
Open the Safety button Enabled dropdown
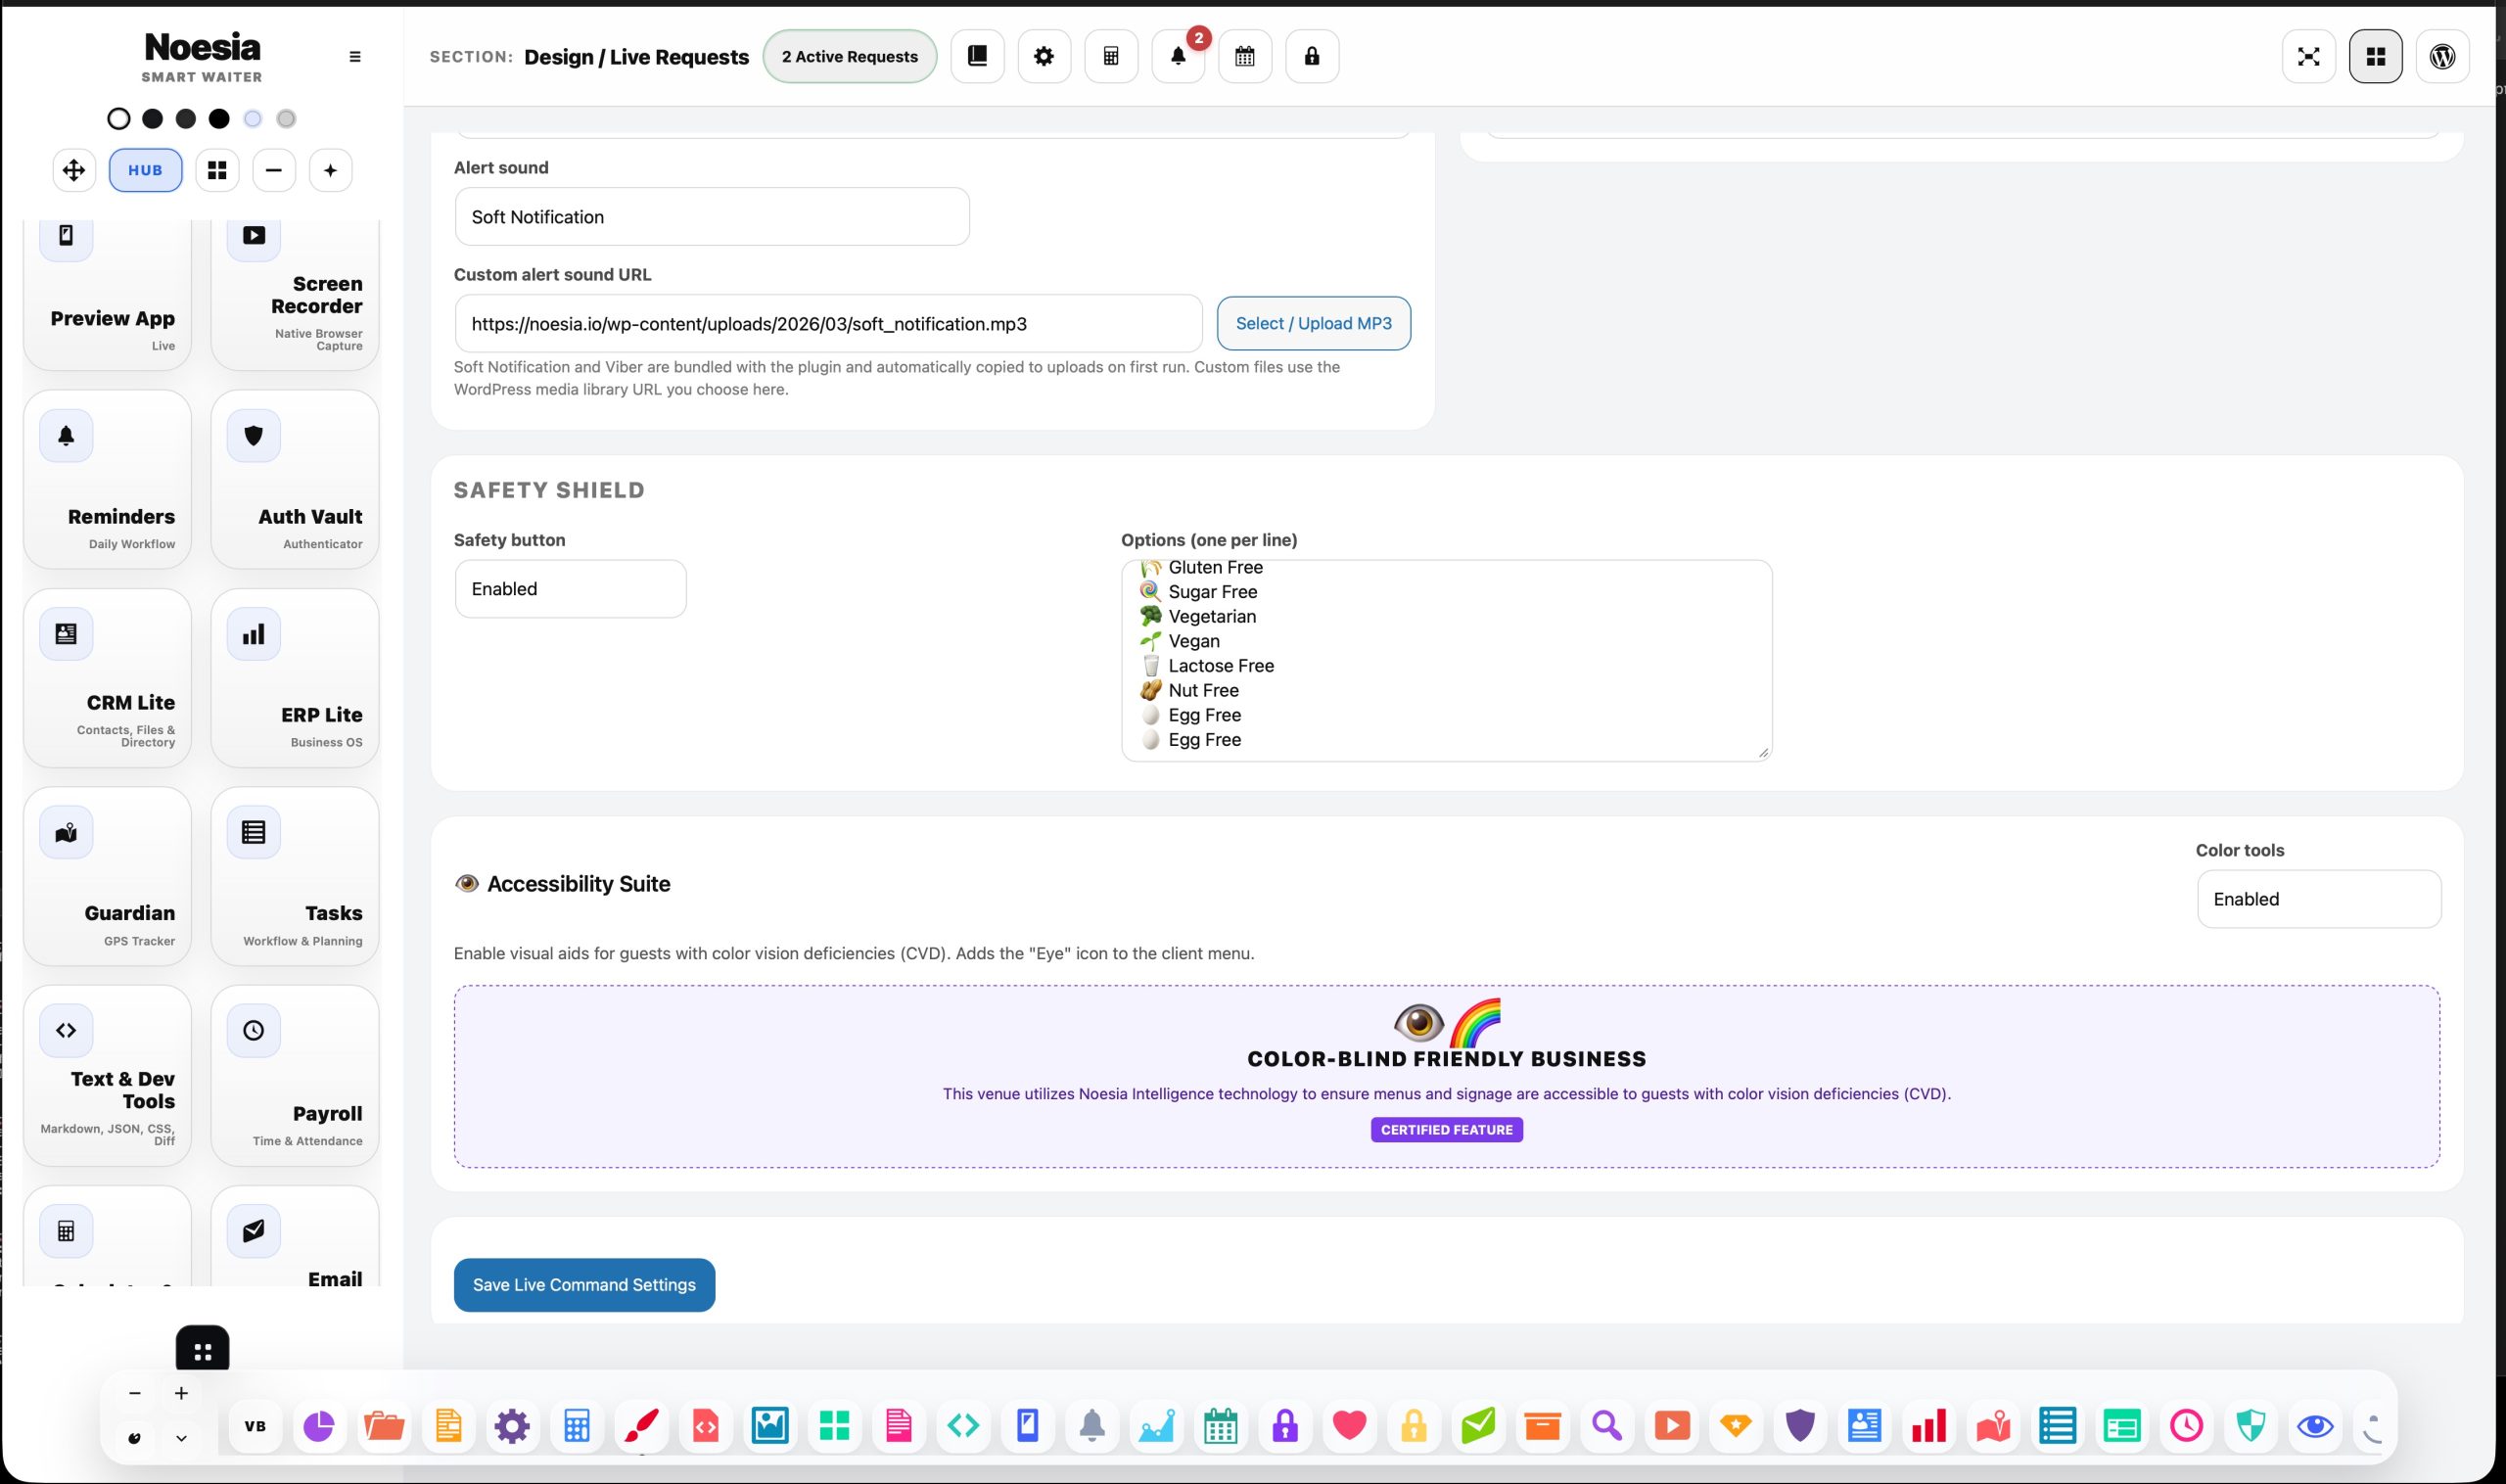tap(571, 589)
